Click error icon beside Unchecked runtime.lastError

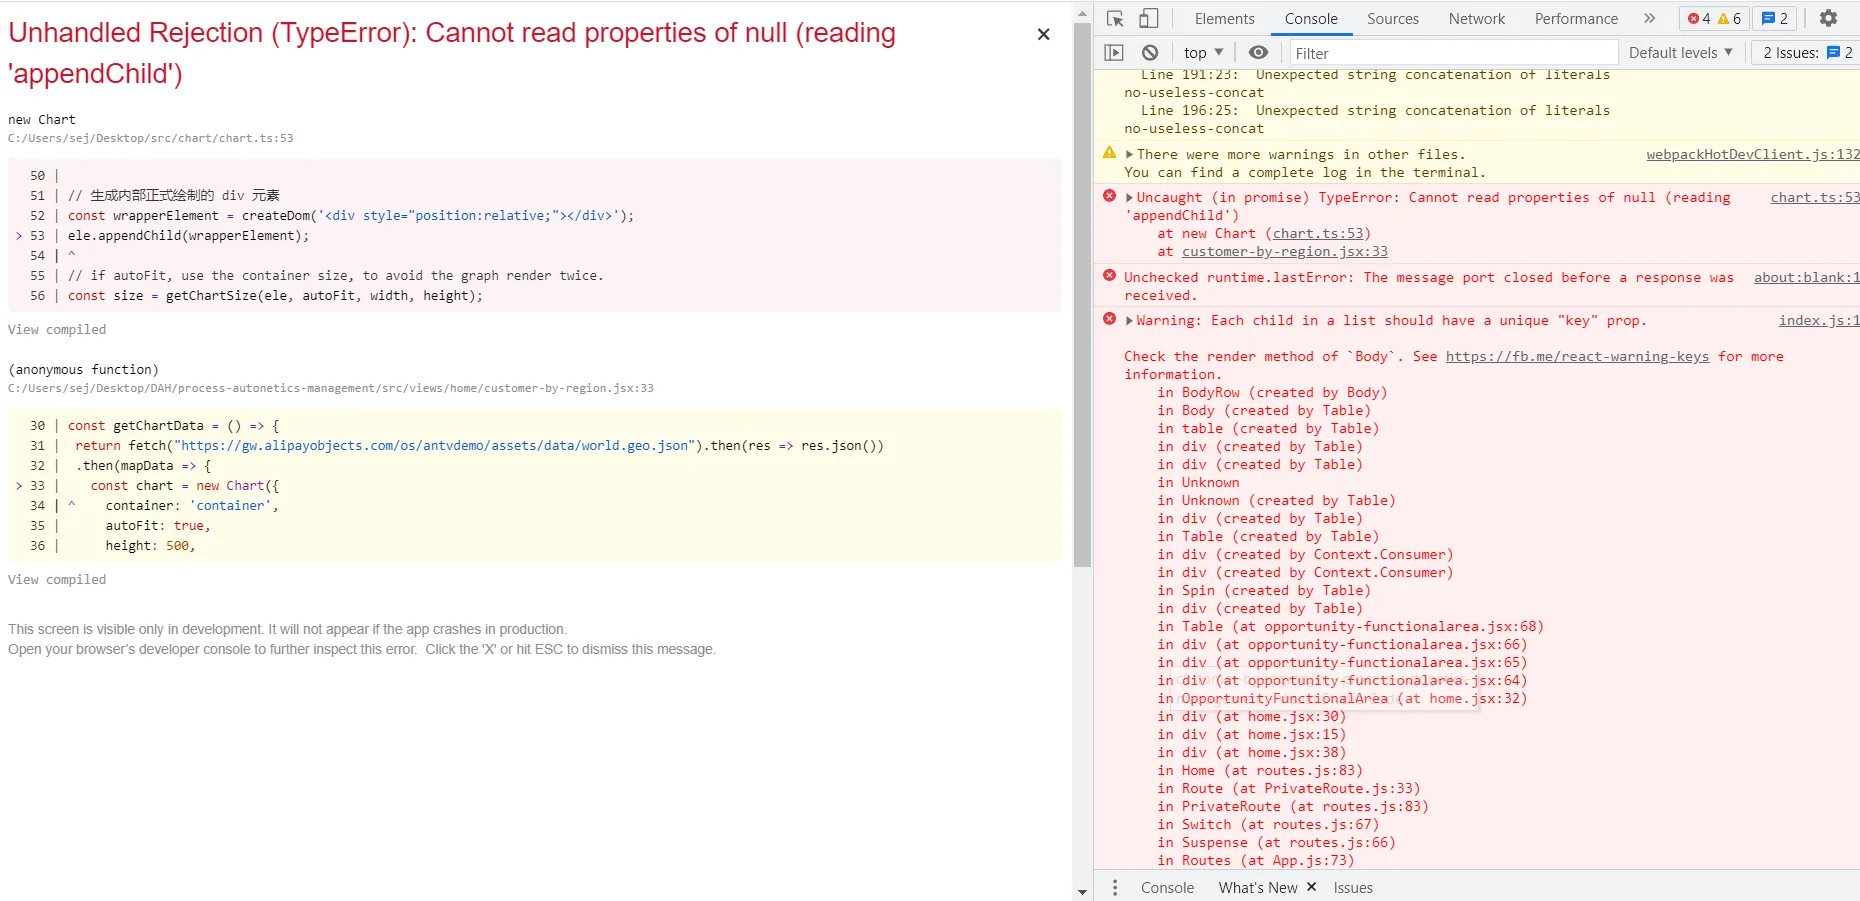point(1109,276)
